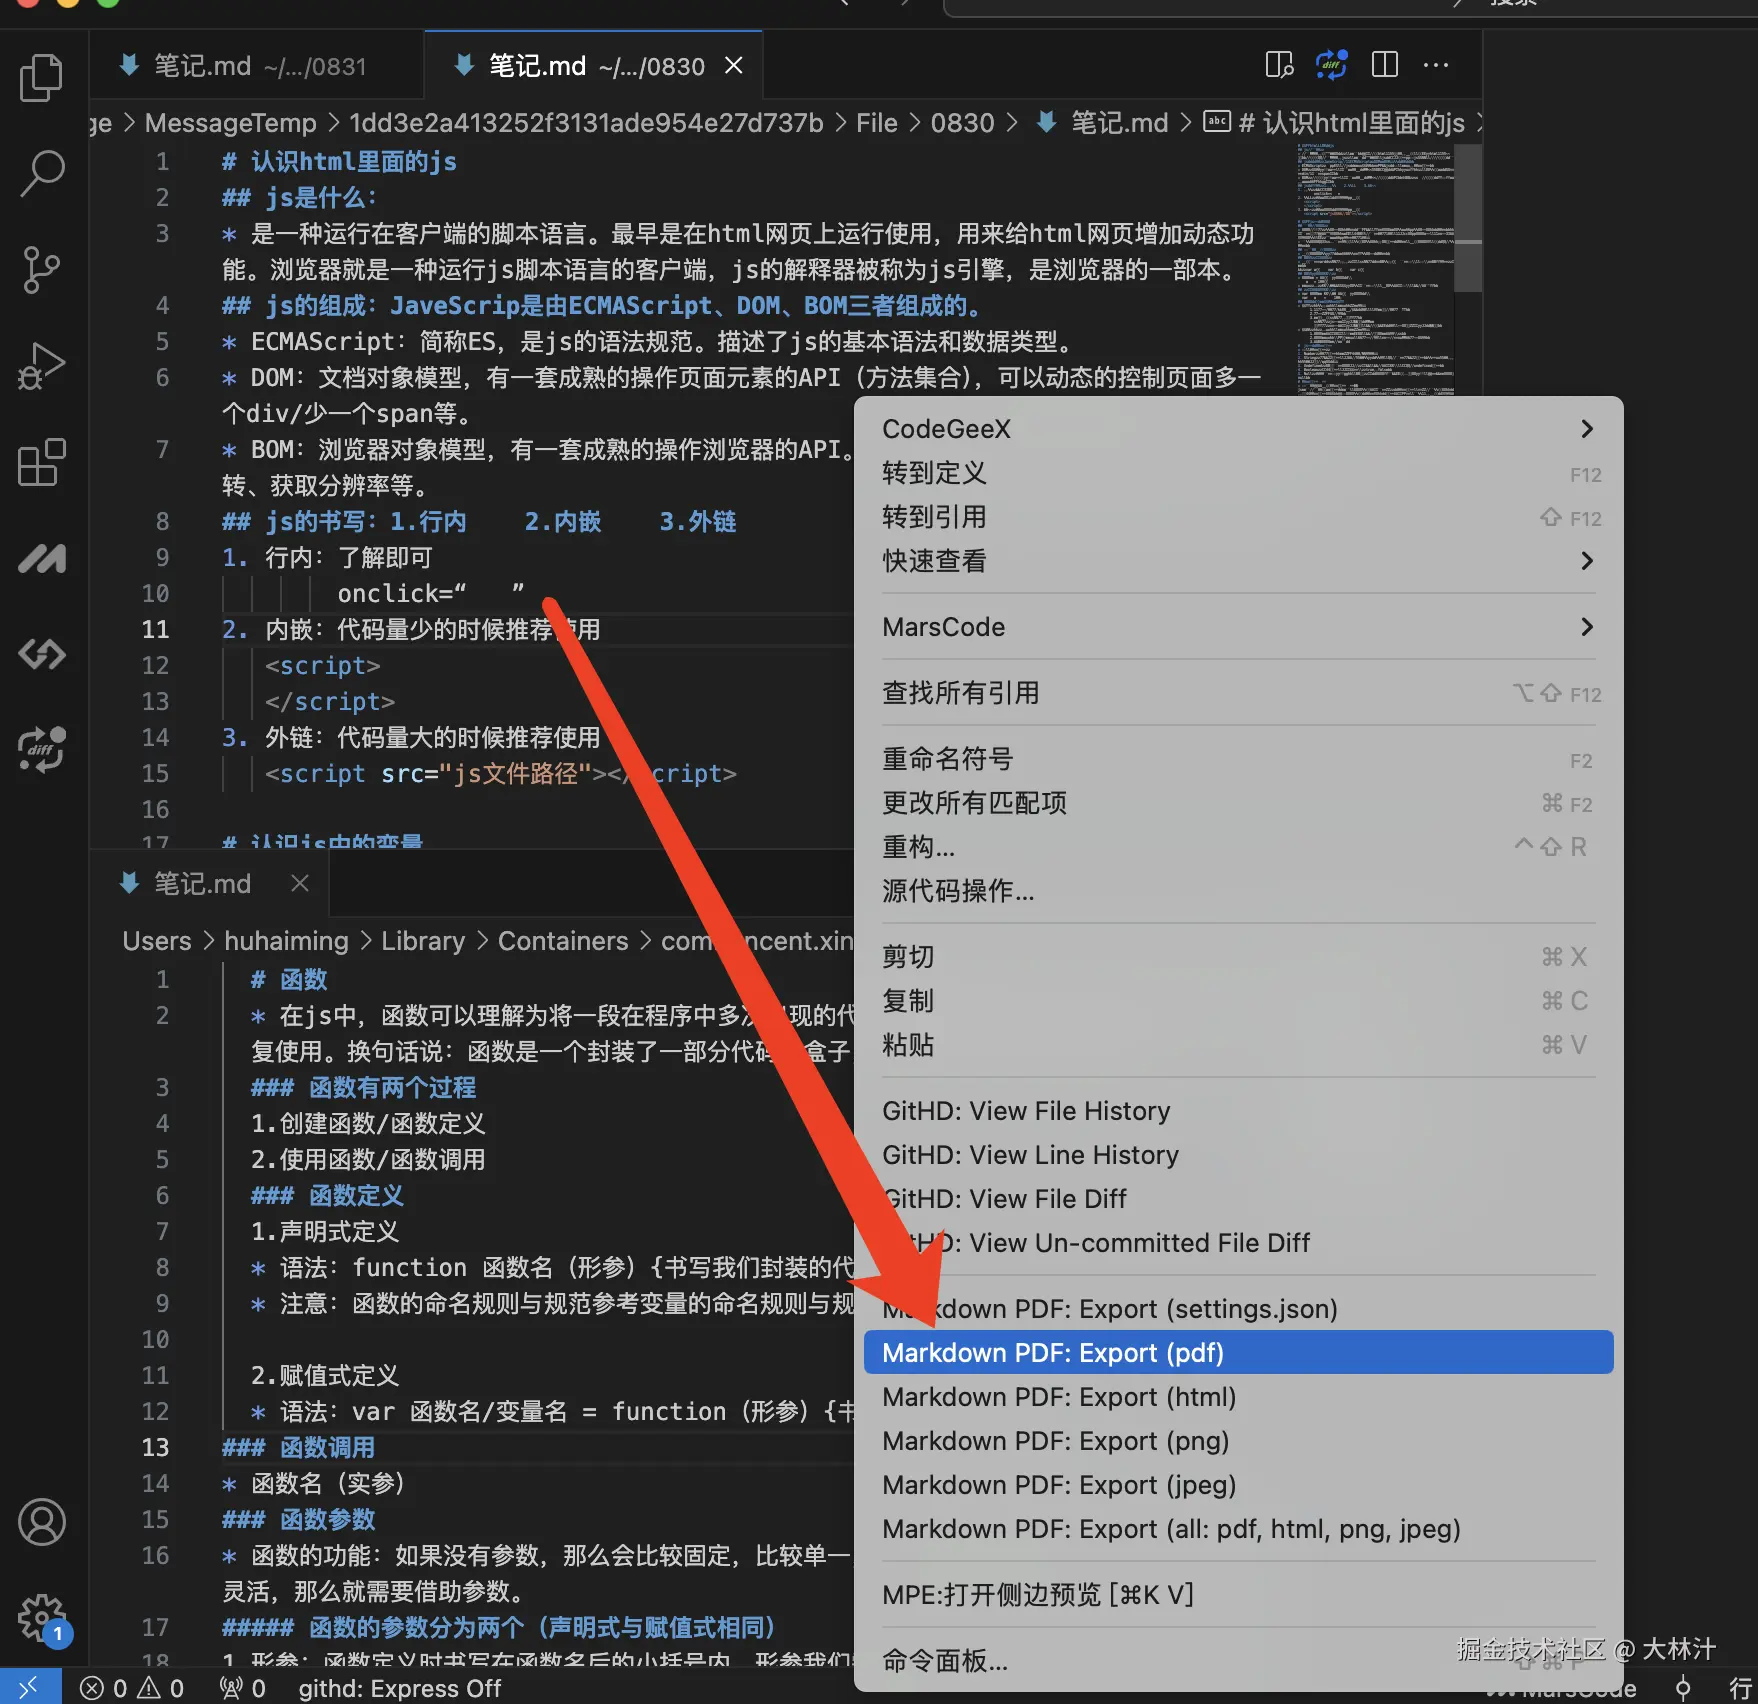
Task: Choose 粘贴 from the context menu
Action: pyautogui.click(x=1238, y=1045)
